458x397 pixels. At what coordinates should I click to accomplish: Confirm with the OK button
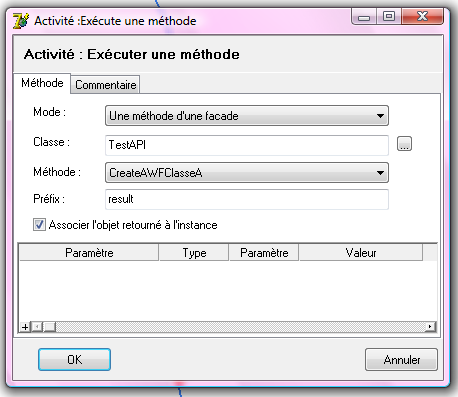[74, 360]
